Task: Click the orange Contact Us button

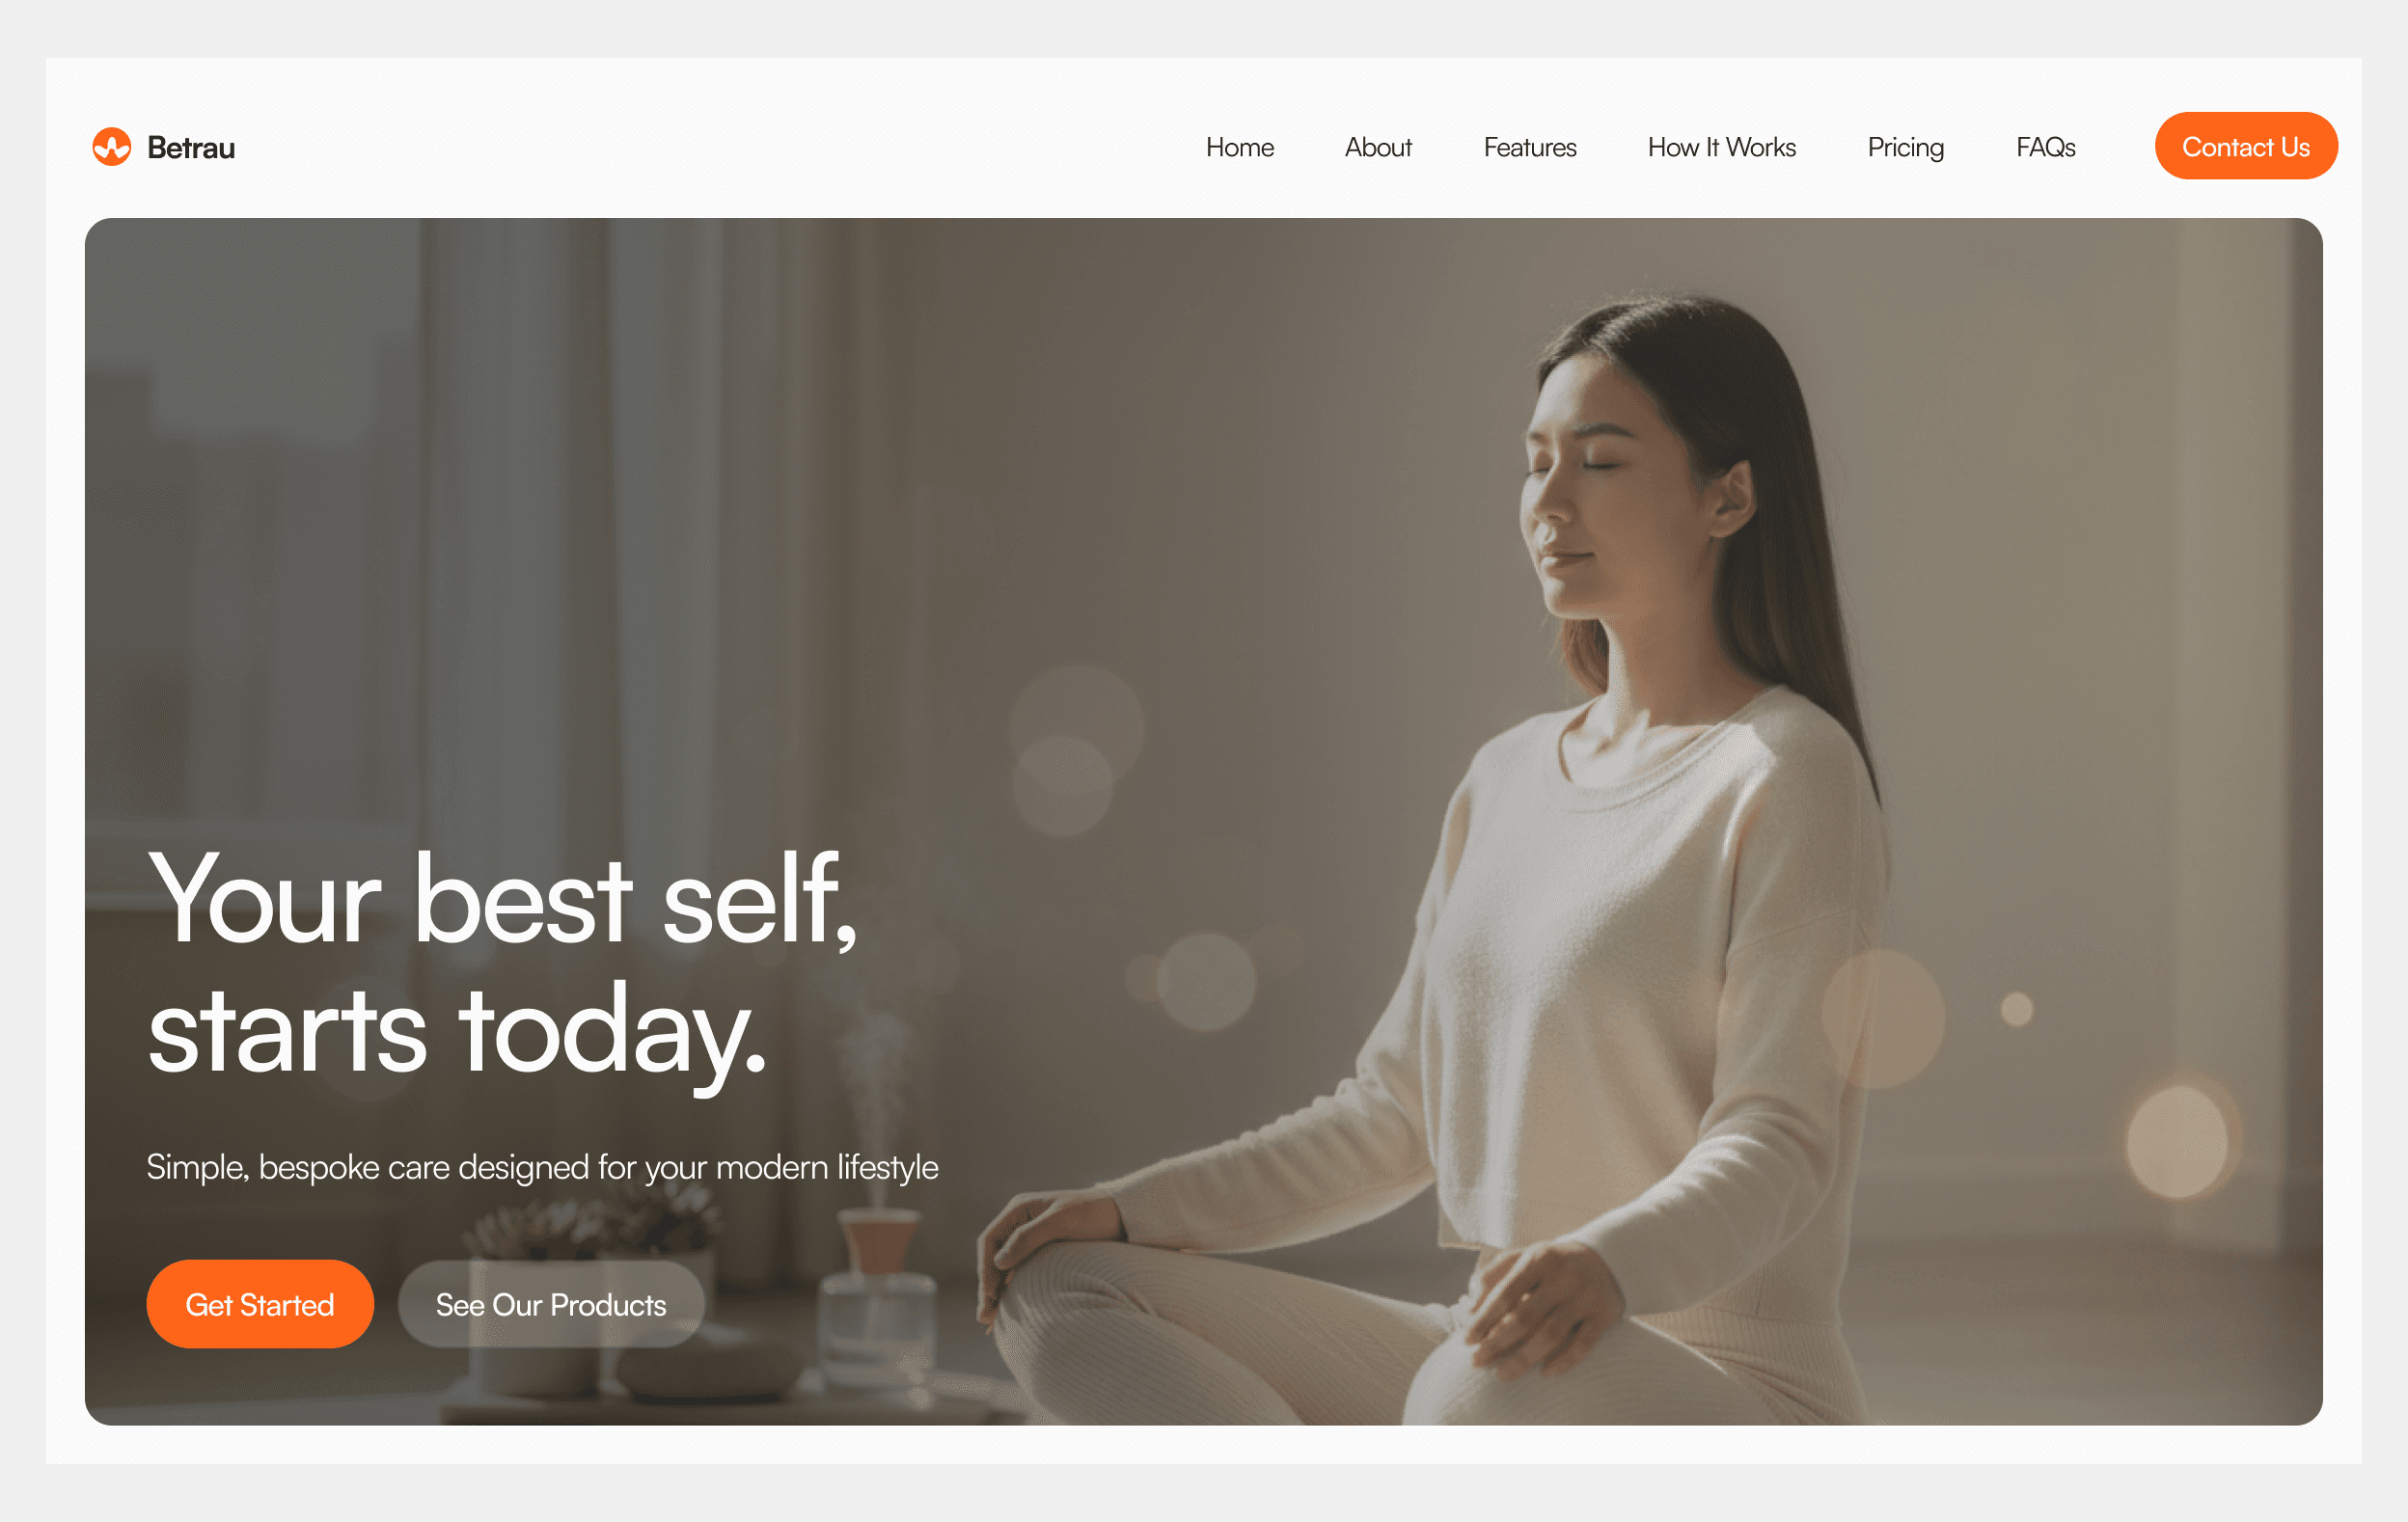Action: (x=2246, y=146)
